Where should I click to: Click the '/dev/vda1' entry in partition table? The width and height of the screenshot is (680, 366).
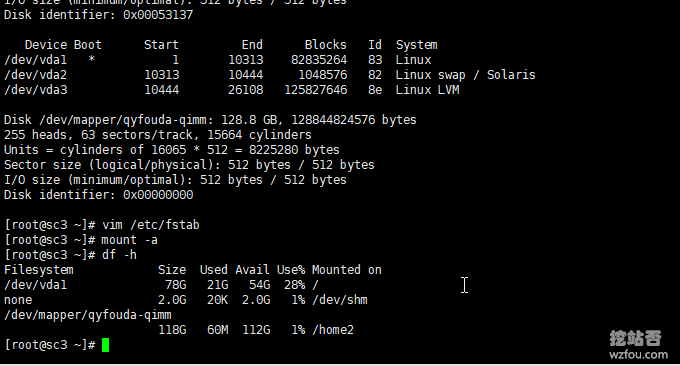[x=36, y=60]
